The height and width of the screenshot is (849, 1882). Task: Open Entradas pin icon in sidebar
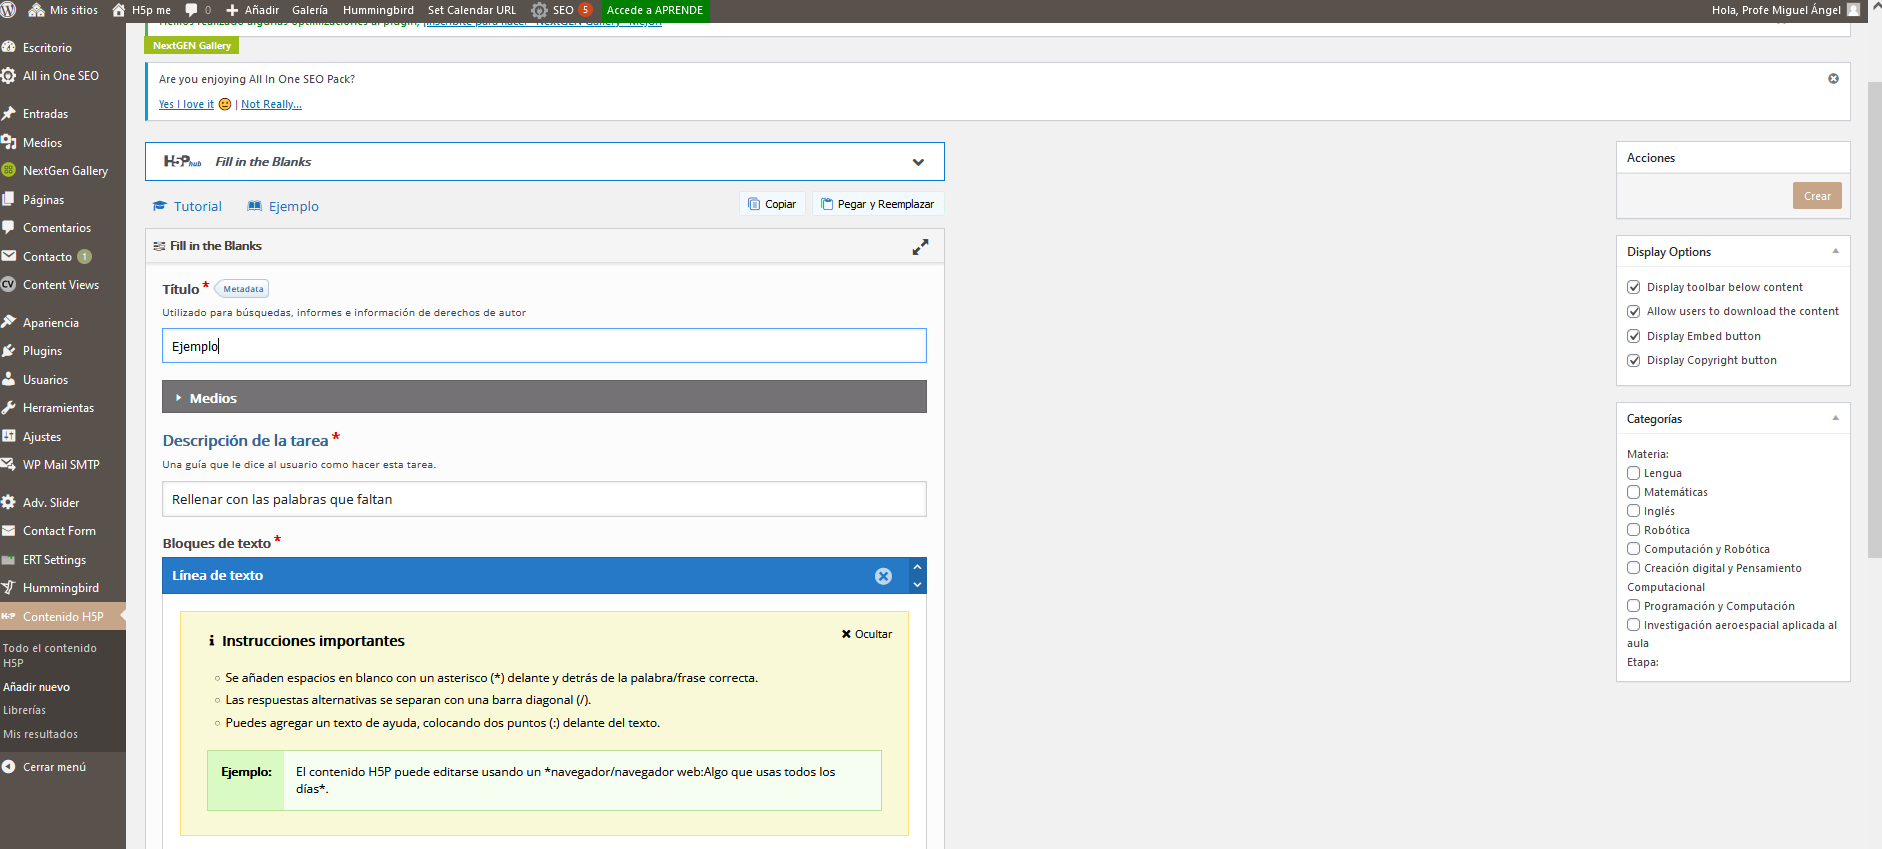coord(8,114)
